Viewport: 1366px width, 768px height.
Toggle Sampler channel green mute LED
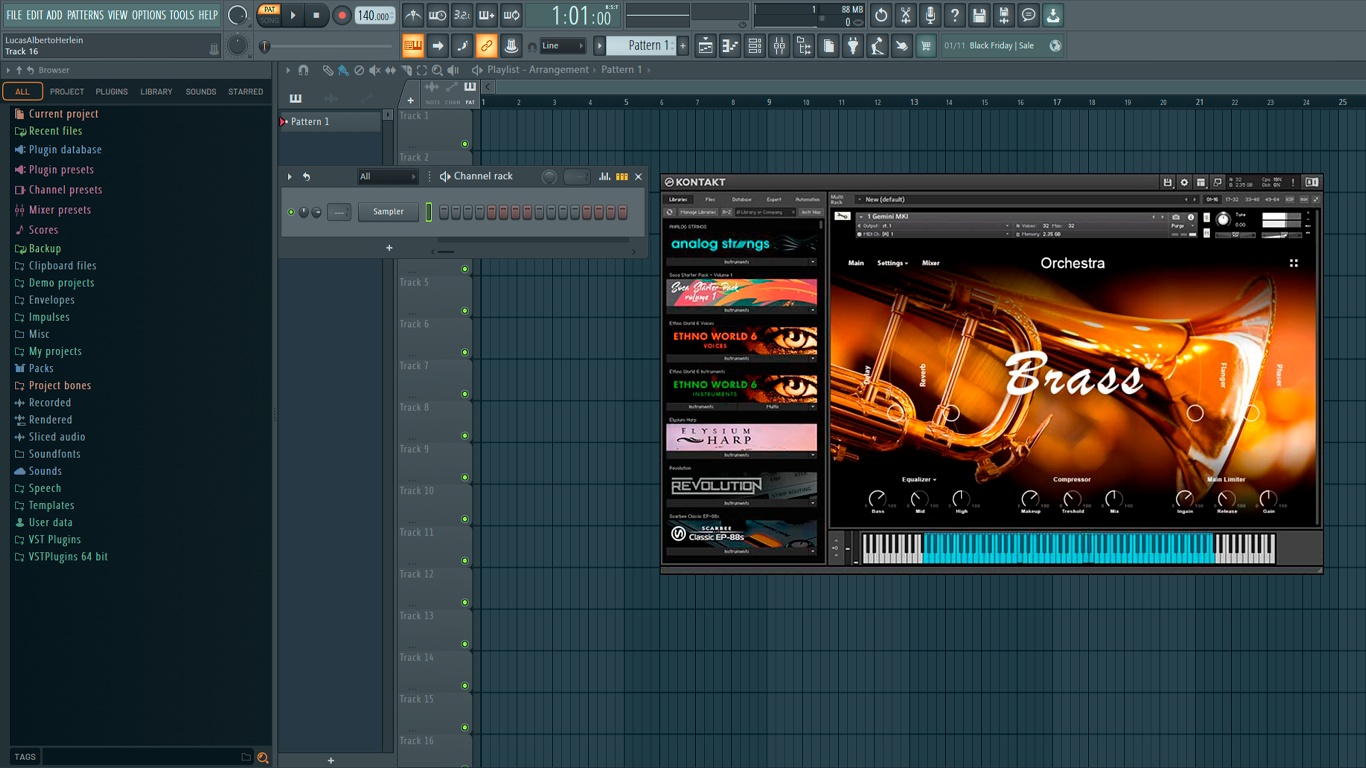point(291,212)
